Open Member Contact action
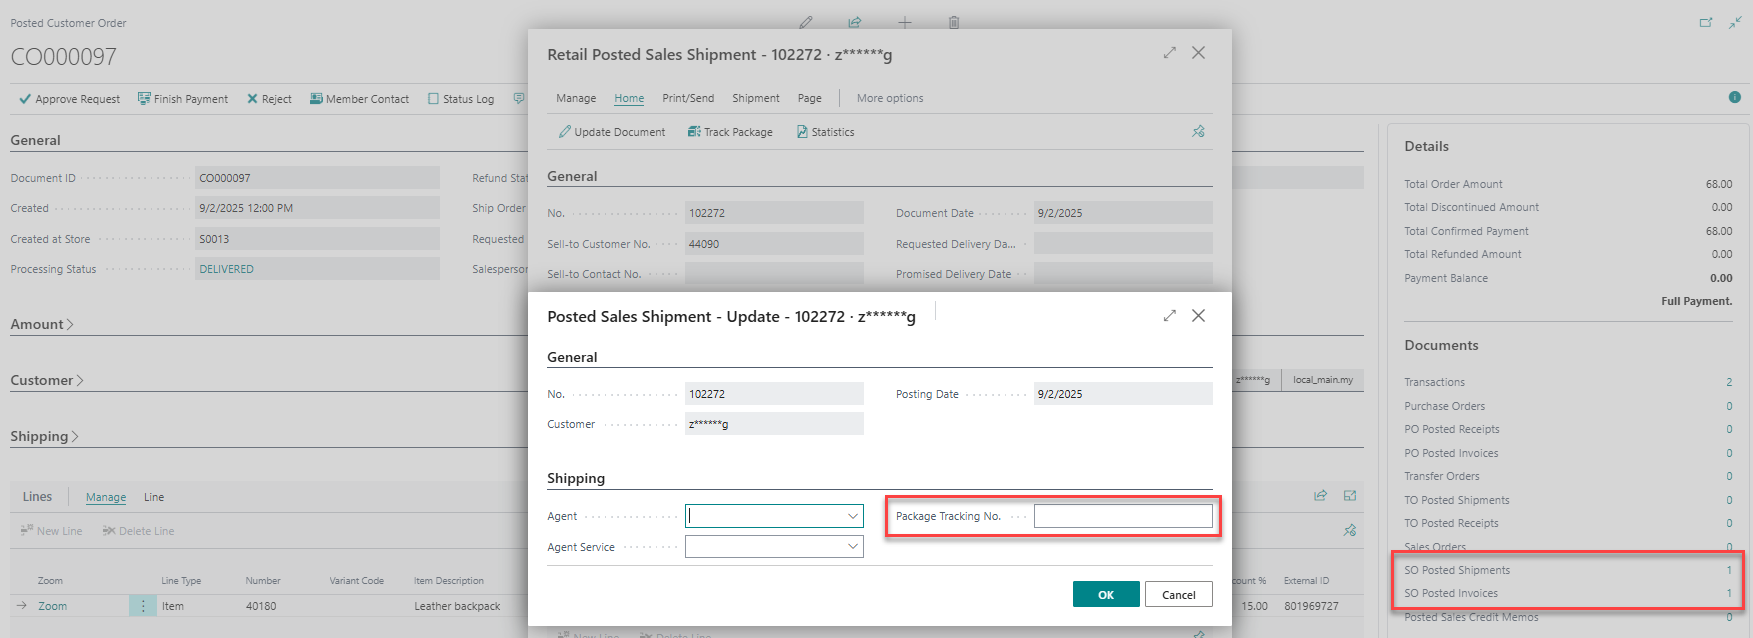Screen dimensions: 1753x638 coord(359,99)
